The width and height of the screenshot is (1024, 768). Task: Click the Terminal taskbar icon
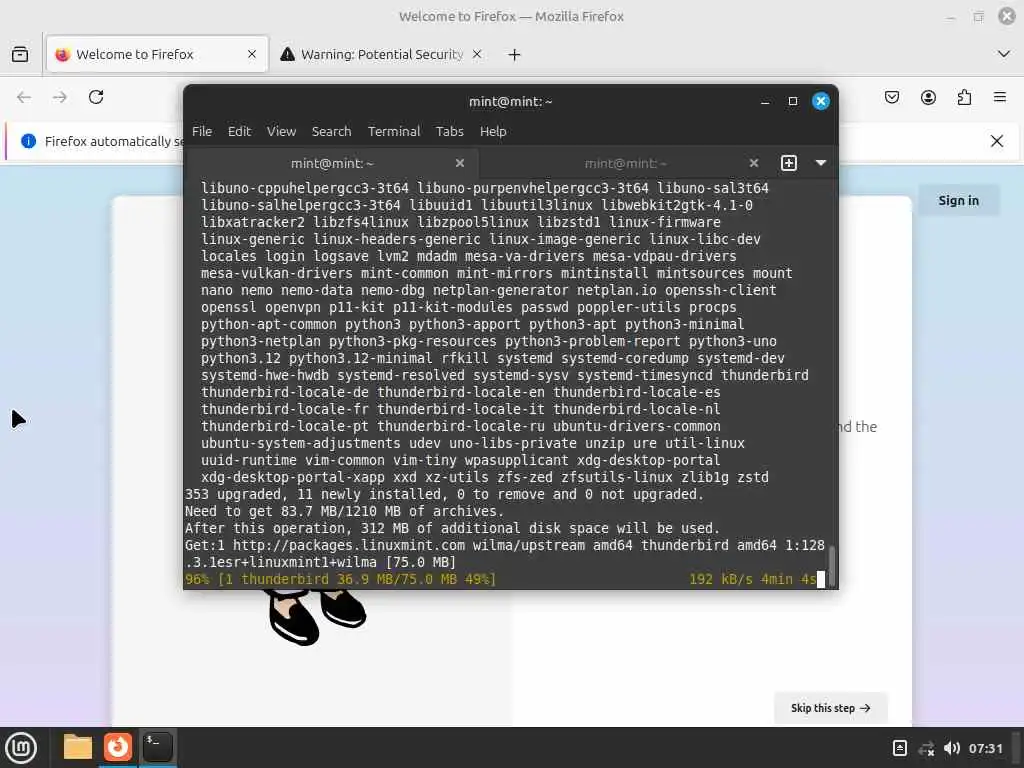click(157, 746)
